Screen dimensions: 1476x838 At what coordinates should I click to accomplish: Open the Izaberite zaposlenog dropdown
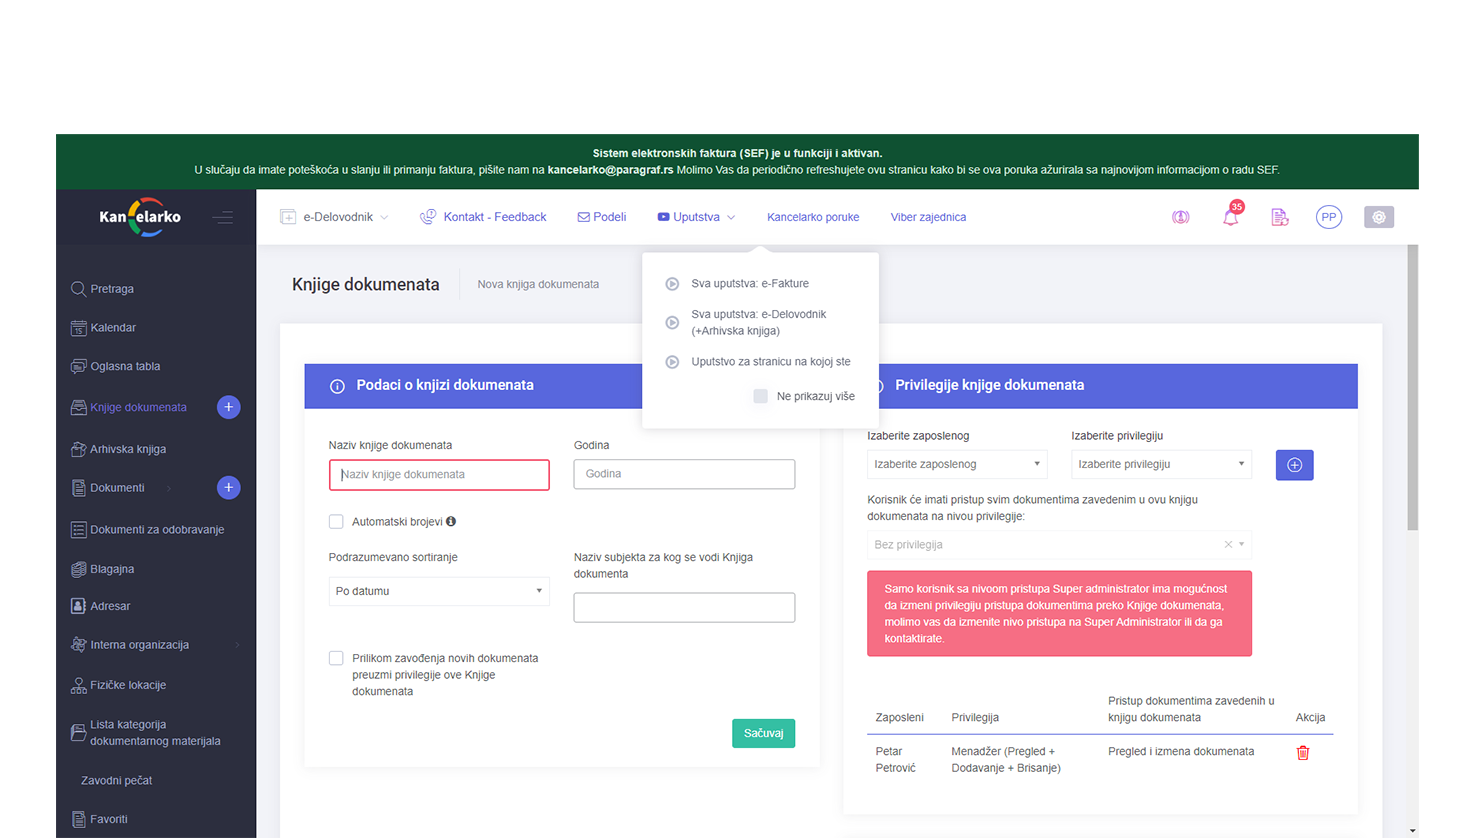956,464
